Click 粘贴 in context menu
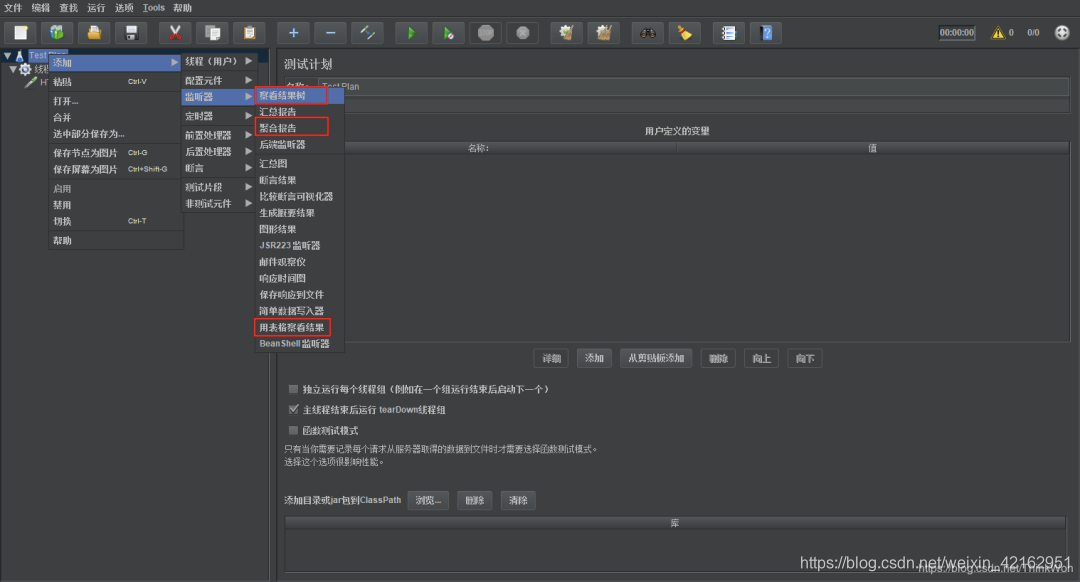Image resolution: width=1080 pixels, height=582 pixels. click(x=115, y=82)
